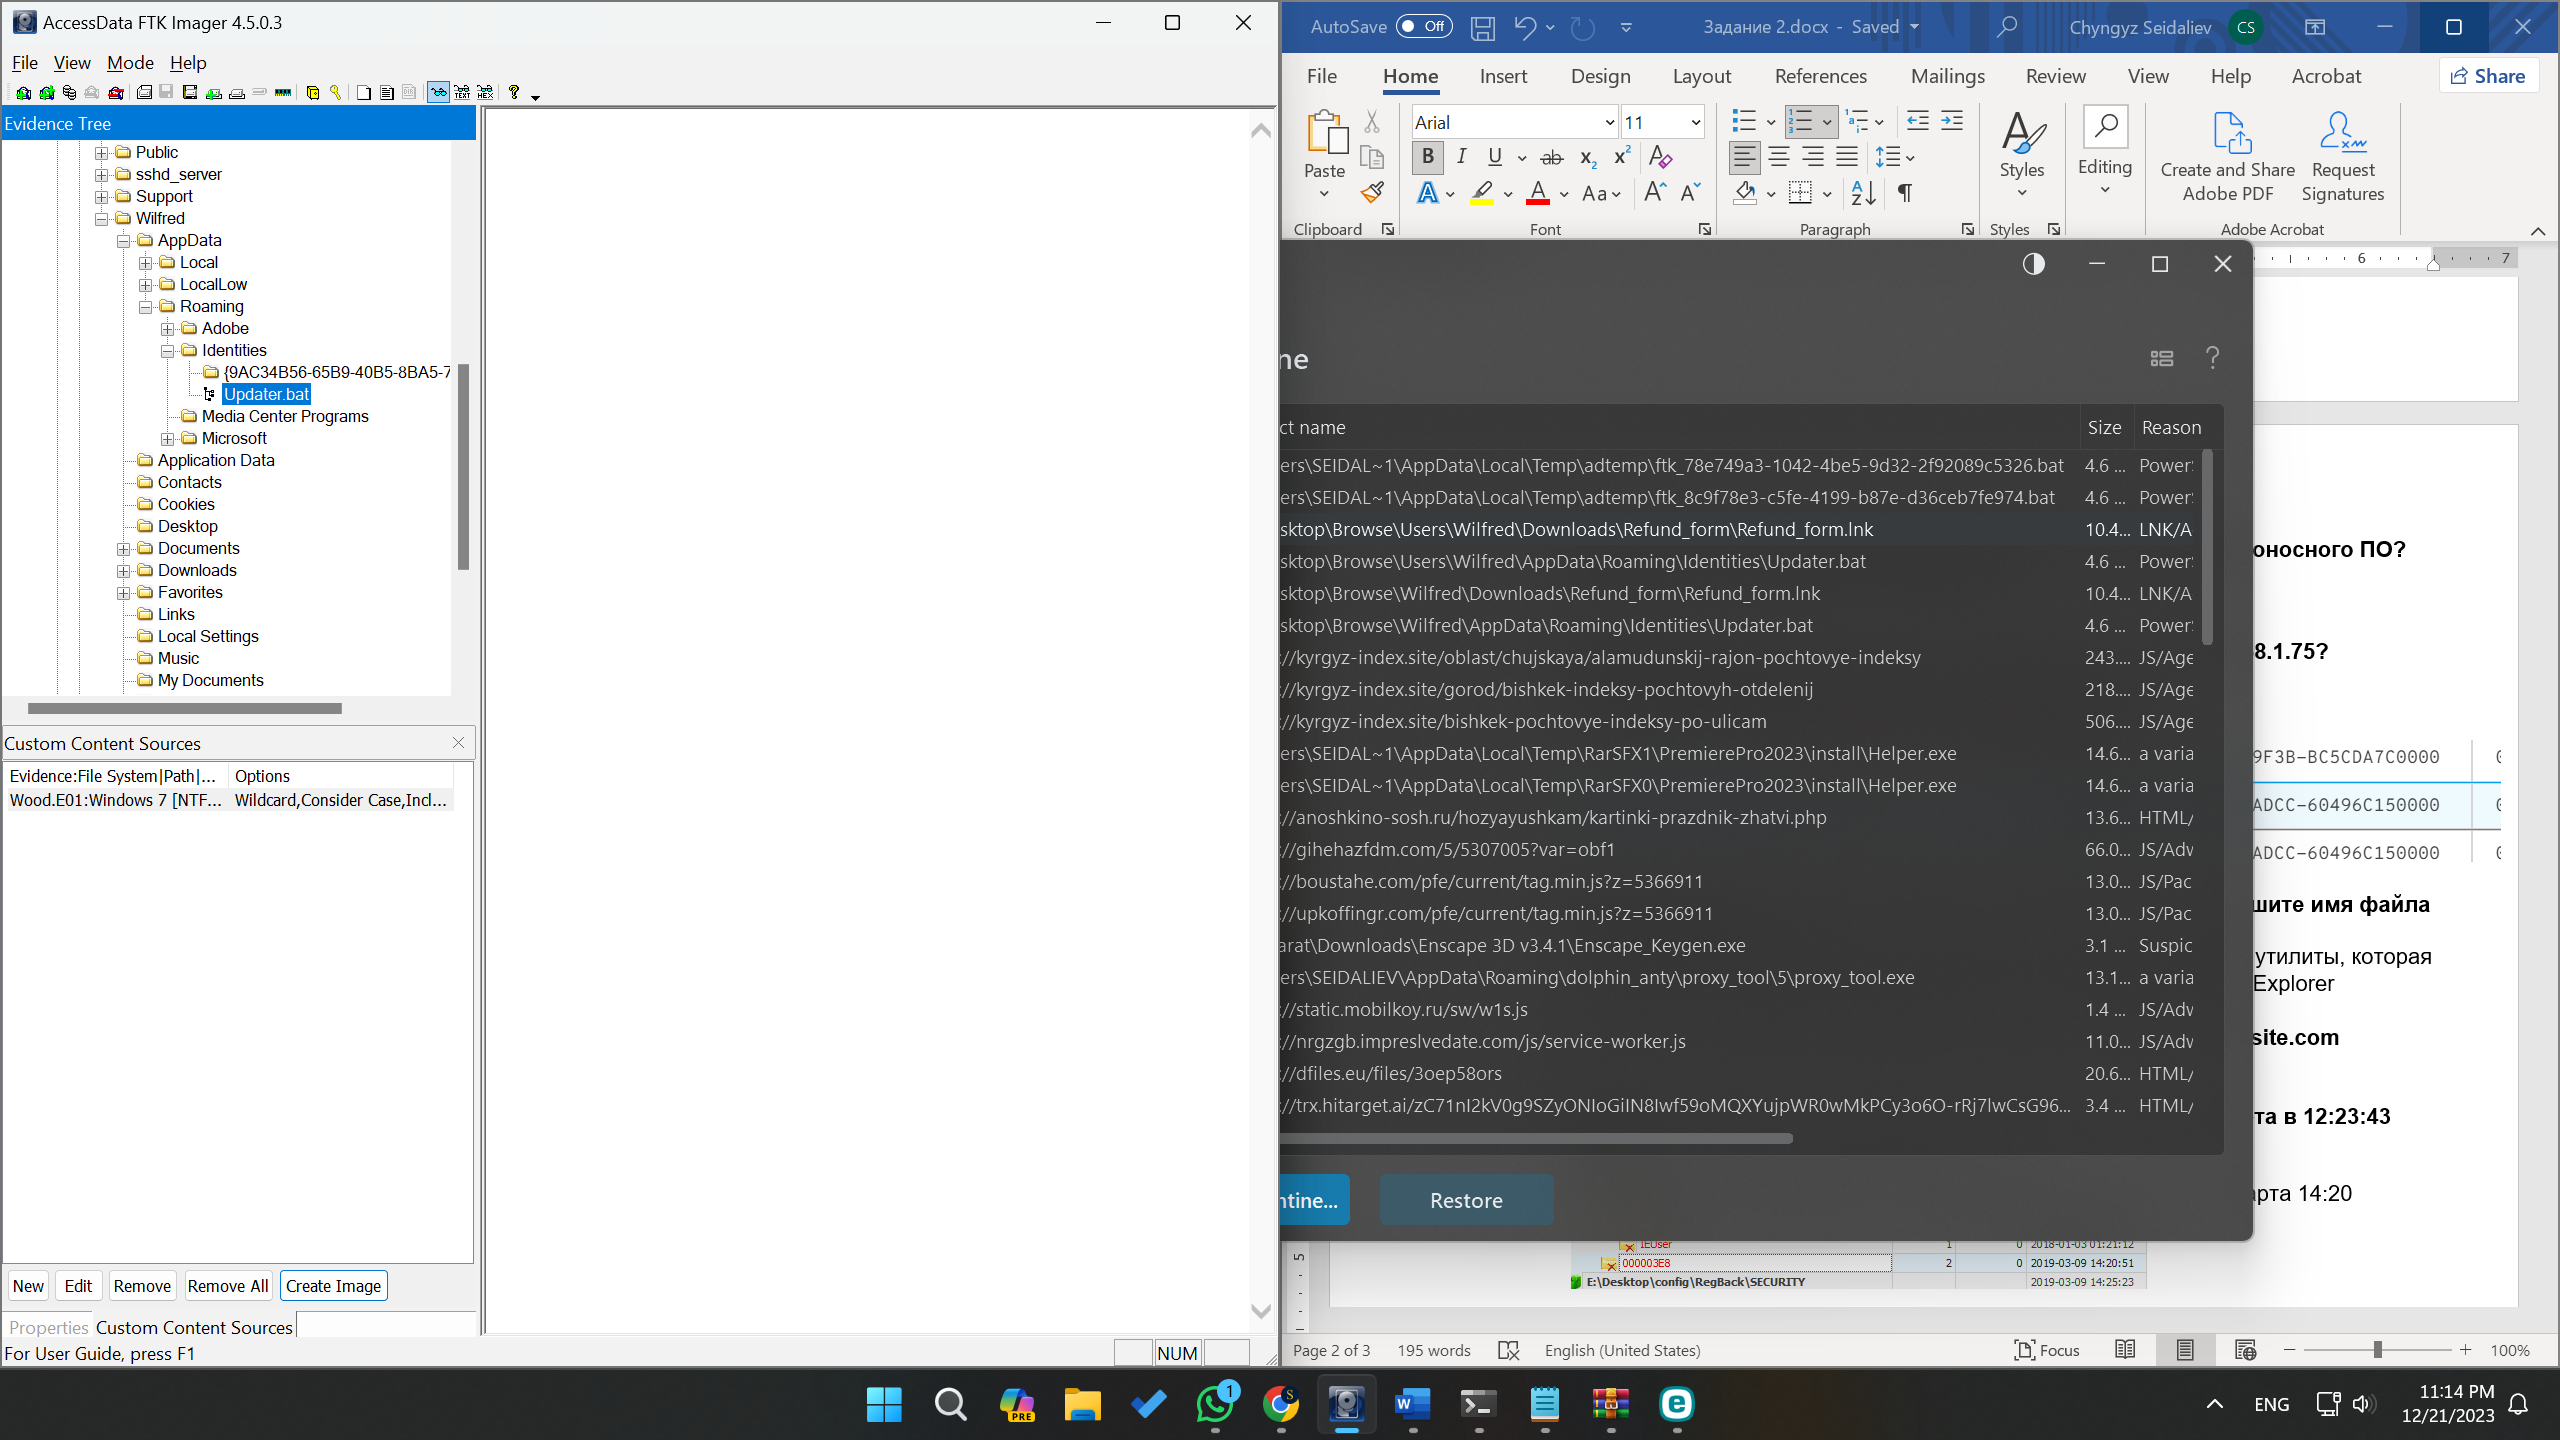Click the New button in Custom Content Sources
Viewport: 2560px width, 1440px height.
(x=28, y=1286)
